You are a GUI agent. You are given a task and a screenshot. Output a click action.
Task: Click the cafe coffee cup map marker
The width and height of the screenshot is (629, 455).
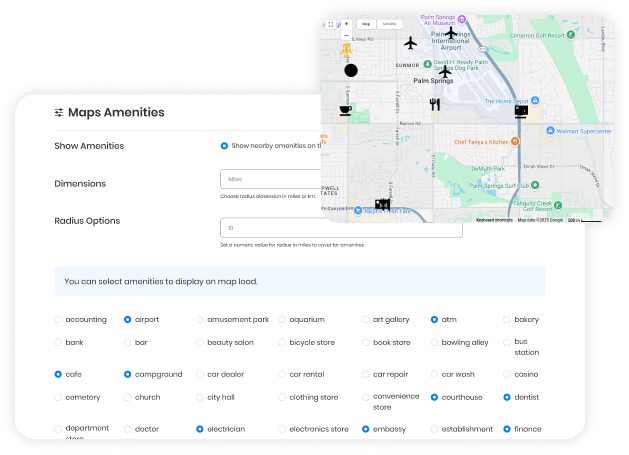pyautogui.click(x=345, y=110)
